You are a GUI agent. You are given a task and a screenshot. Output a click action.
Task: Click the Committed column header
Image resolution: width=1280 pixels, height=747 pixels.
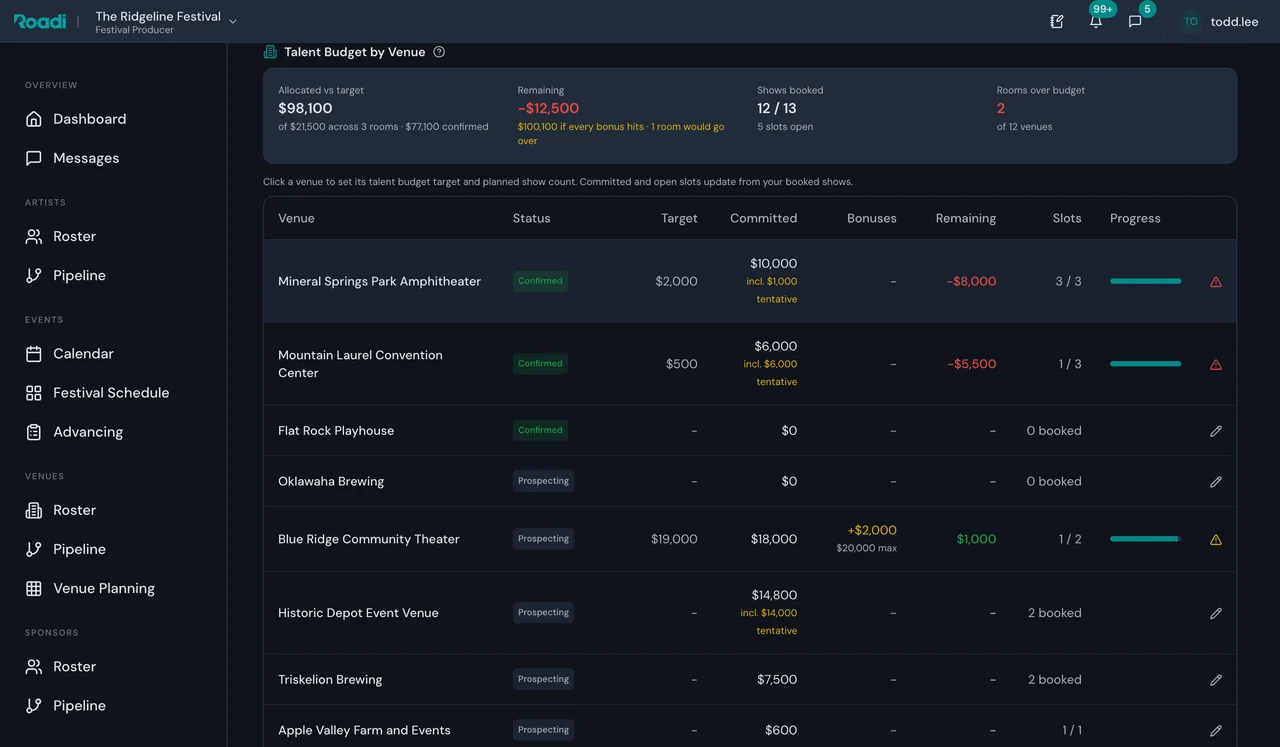point(763,218)
